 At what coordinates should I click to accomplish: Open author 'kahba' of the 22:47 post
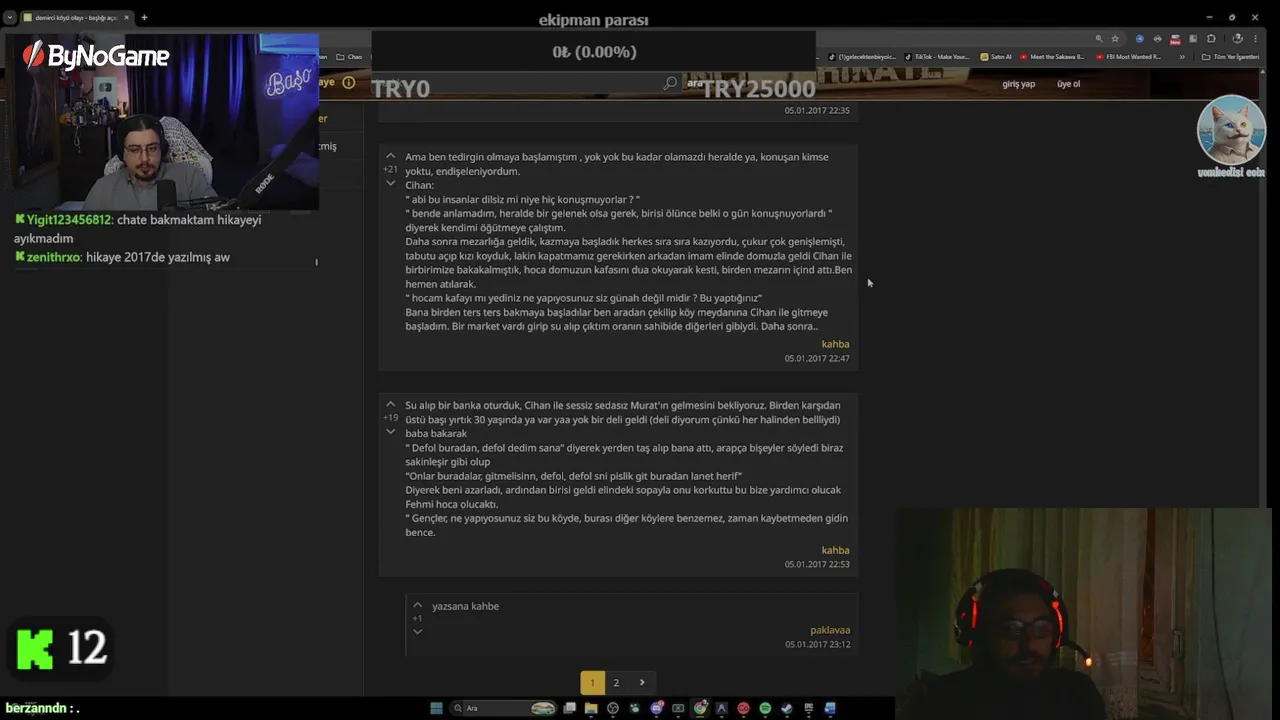coord(835,344)
